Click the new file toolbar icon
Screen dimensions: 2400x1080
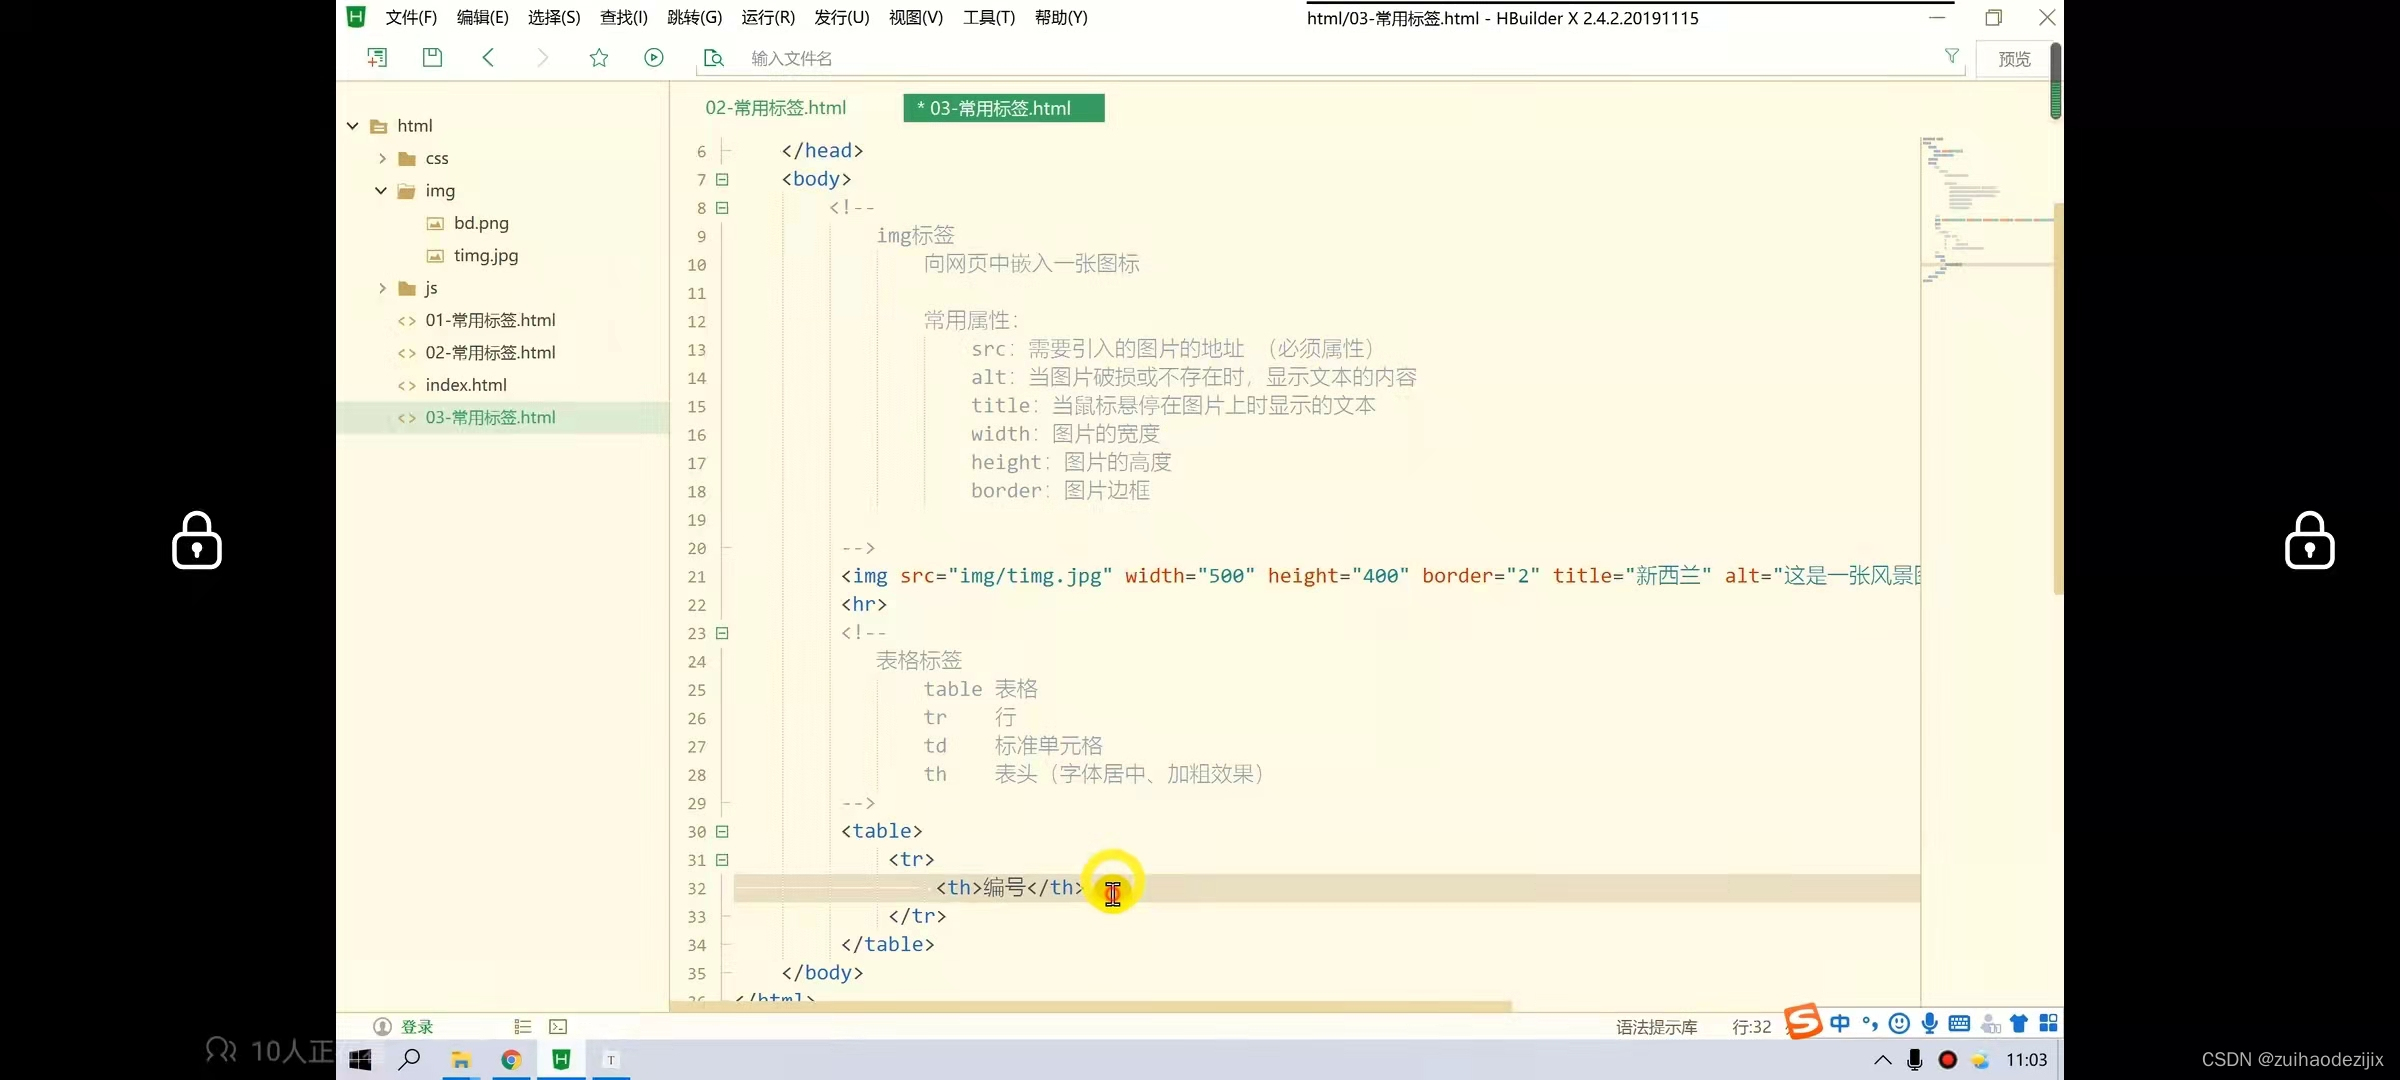(377, 58)
